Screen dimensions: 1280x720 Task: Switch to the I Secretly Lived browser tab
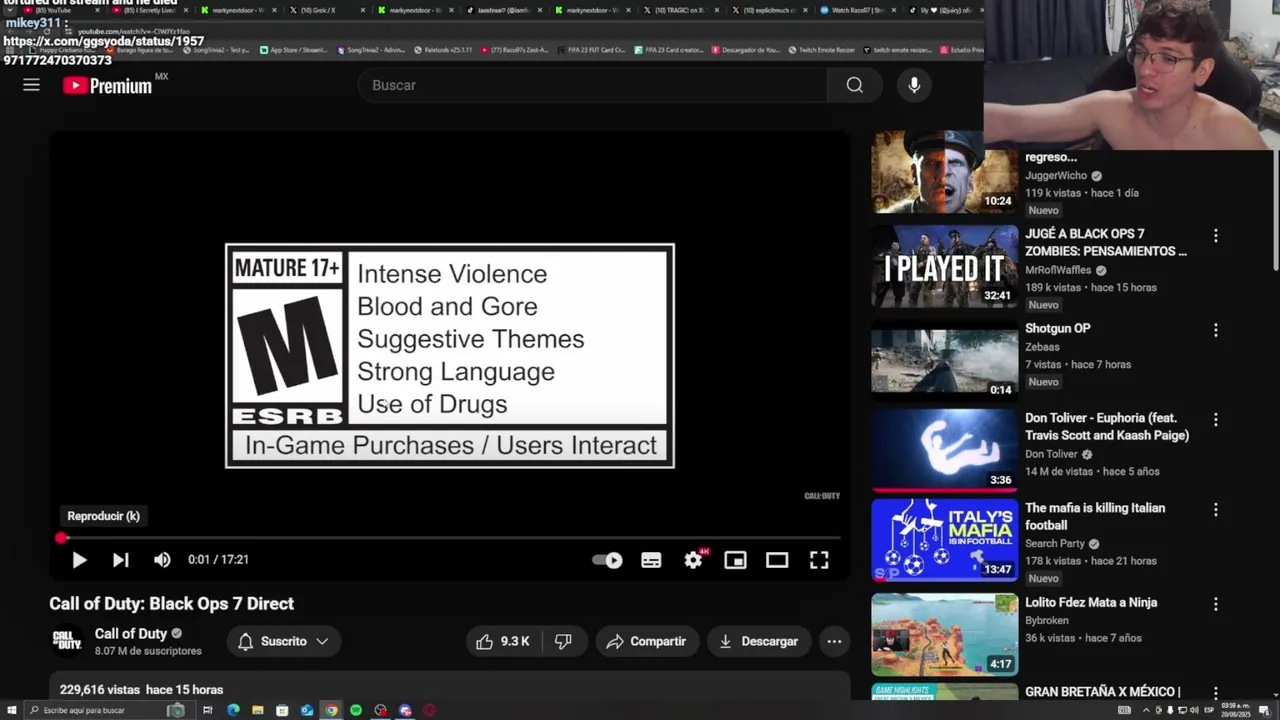[x=150, y=10]
